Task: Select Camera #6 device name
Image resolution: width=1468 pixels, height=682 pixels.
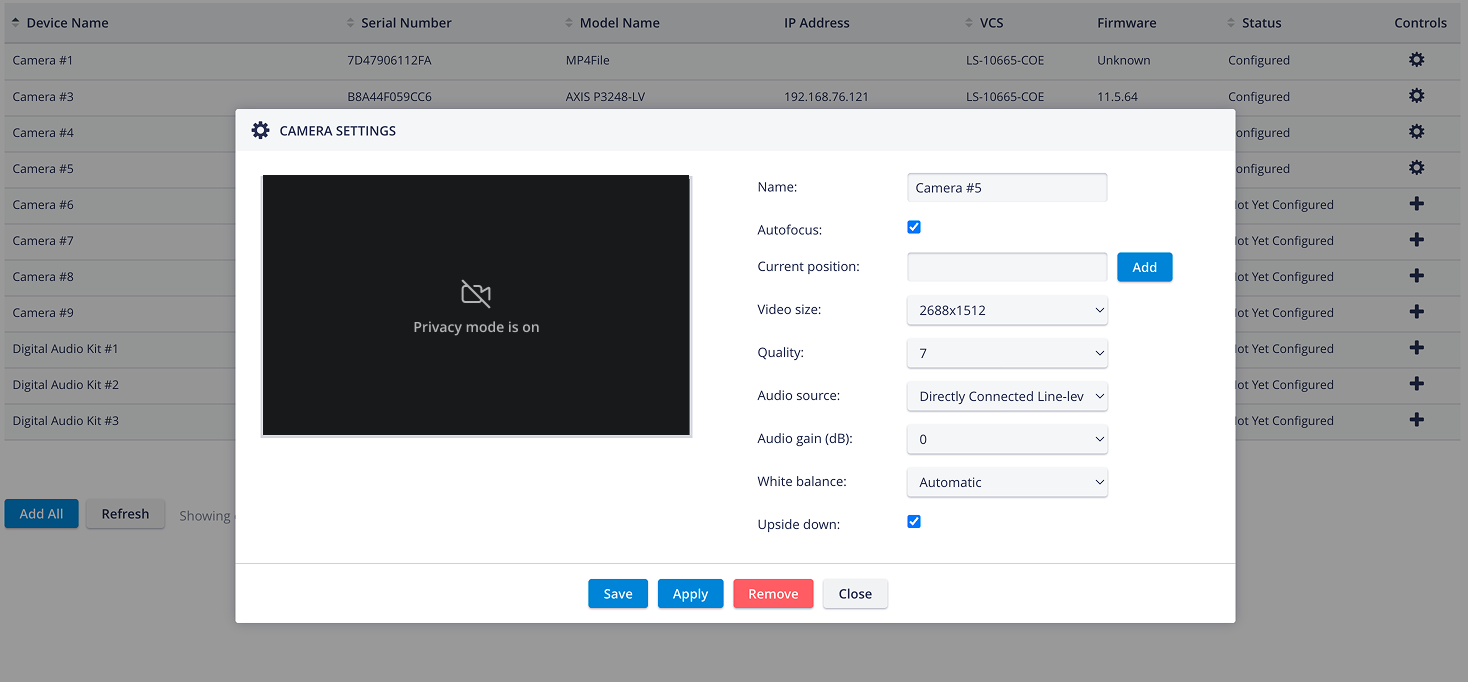Action: (43, 204)
